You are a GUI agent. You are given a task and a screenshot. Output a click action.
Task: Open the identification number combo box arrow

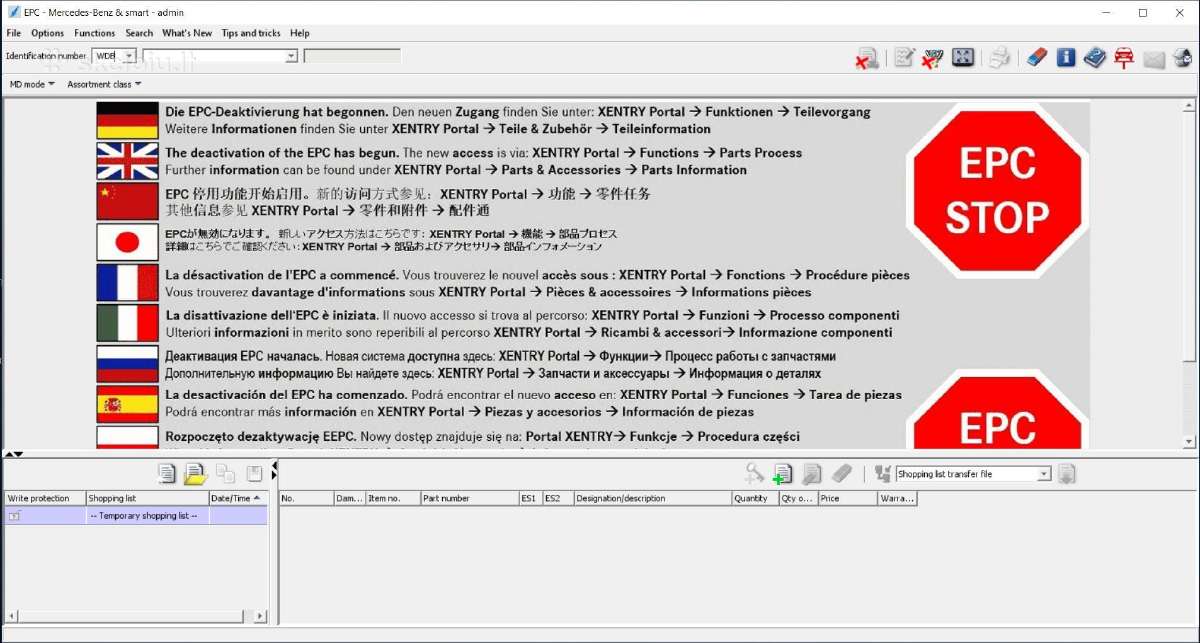click(x=291, y=56)
